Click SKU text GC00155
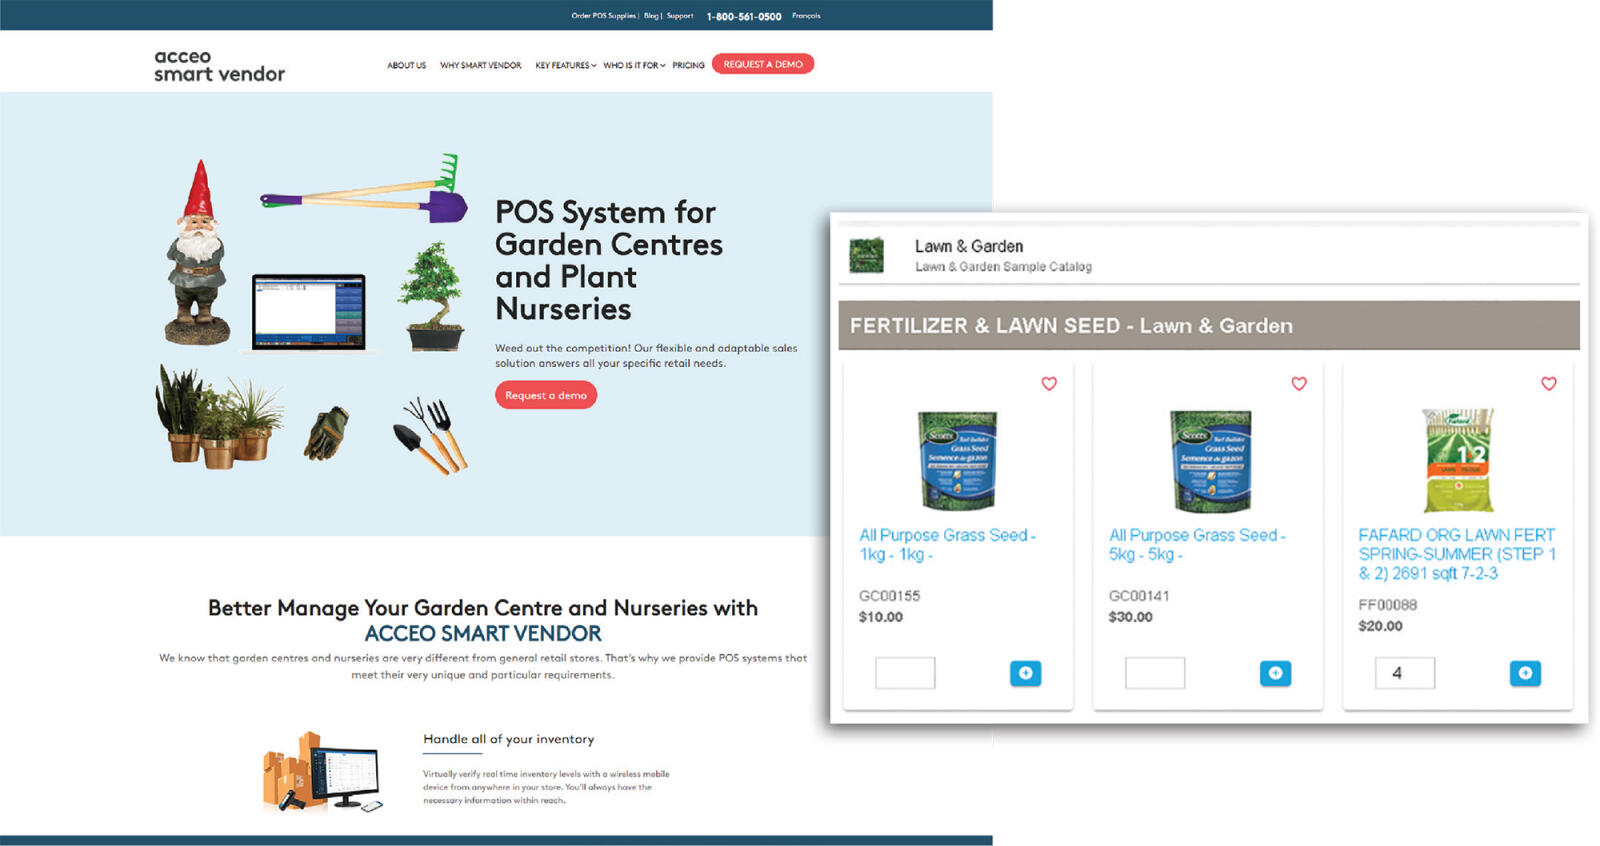 tap(889, 596)
